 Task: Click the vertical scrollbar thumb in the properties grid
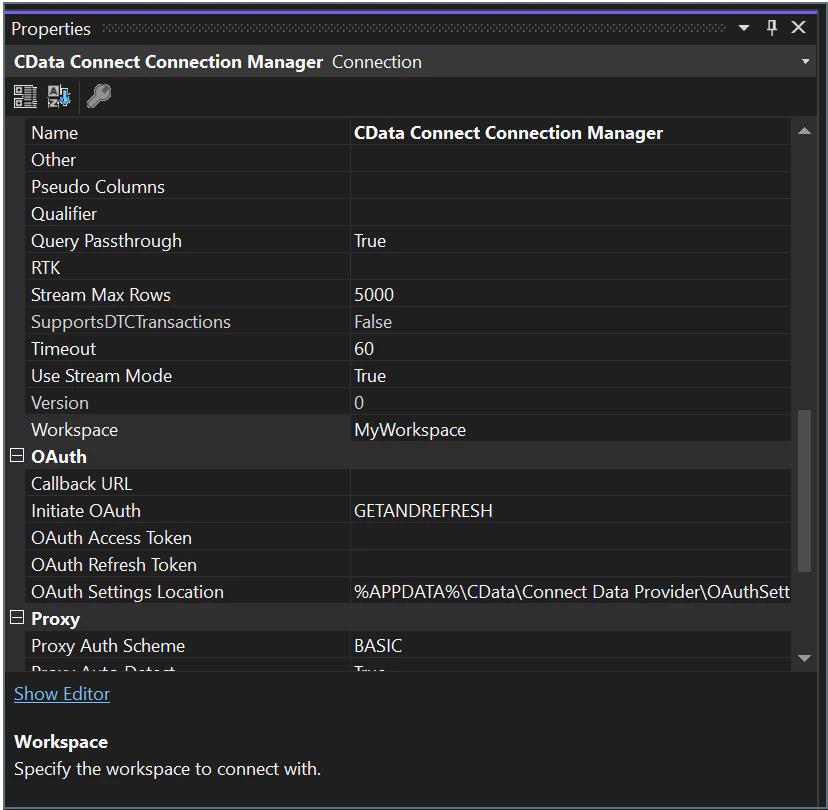coord(804,490)
